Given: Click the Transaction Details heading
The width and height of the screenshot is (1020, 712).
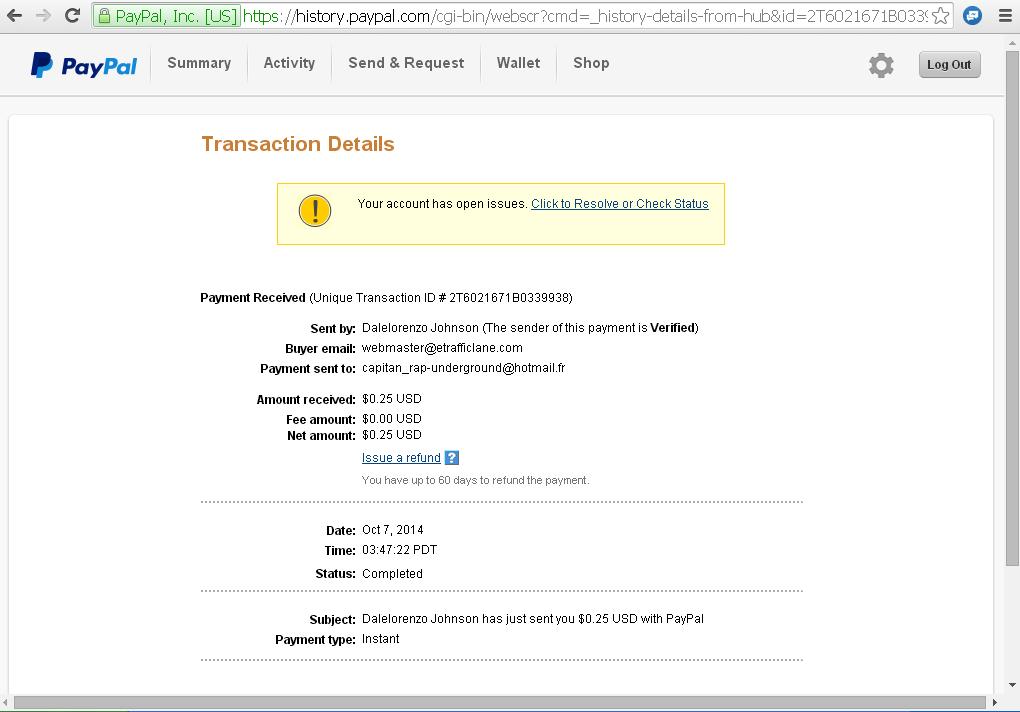Looking at the screenshot, I should click(298, 144).
